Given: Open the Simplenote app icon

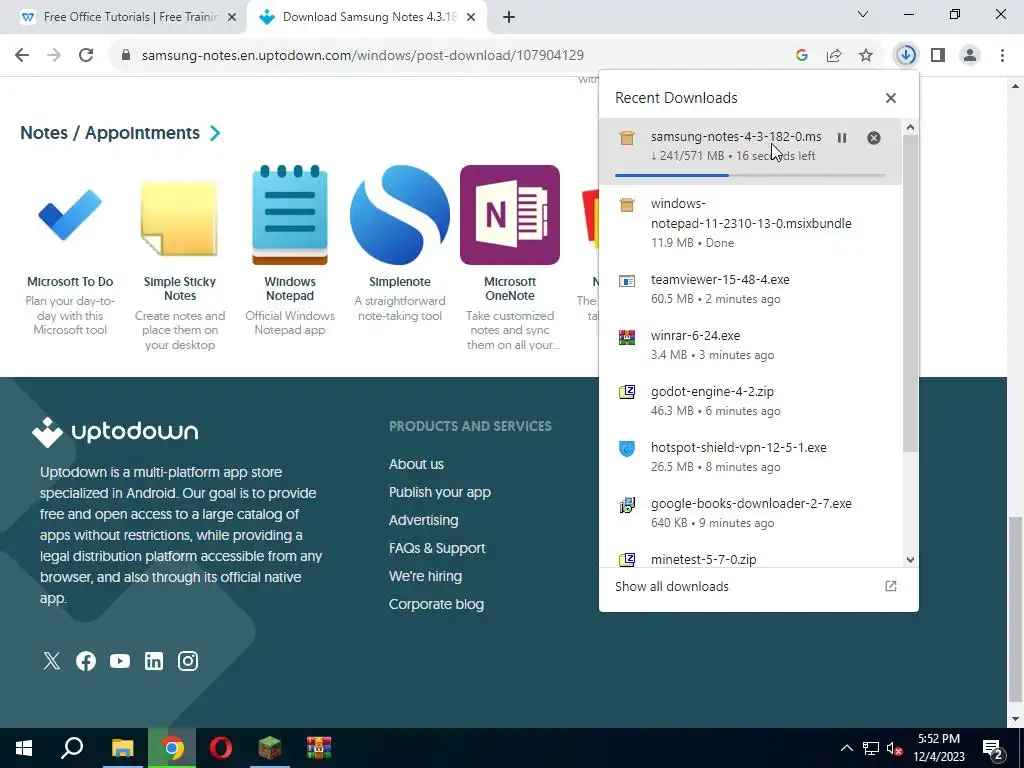Looking at the screenshot, I should click(x=400, y=215).
